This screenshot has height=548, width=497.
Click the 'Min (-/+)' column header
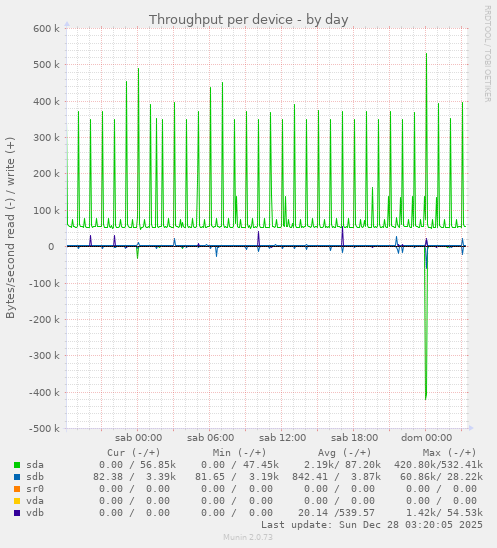239,453
